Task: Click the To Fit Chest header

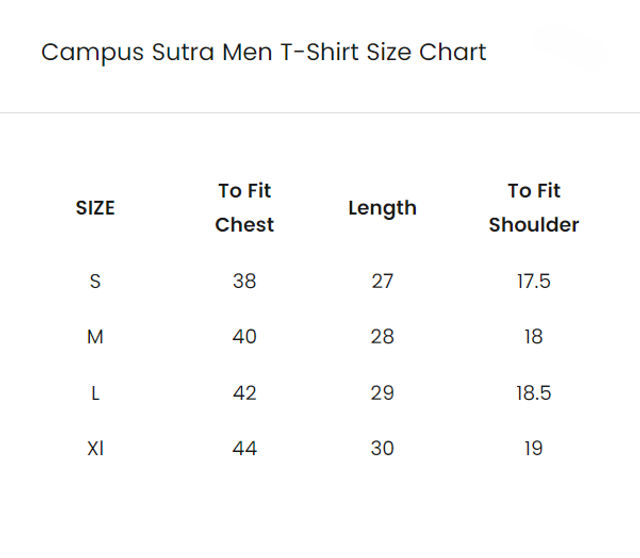Action: [x=244, y=208]
